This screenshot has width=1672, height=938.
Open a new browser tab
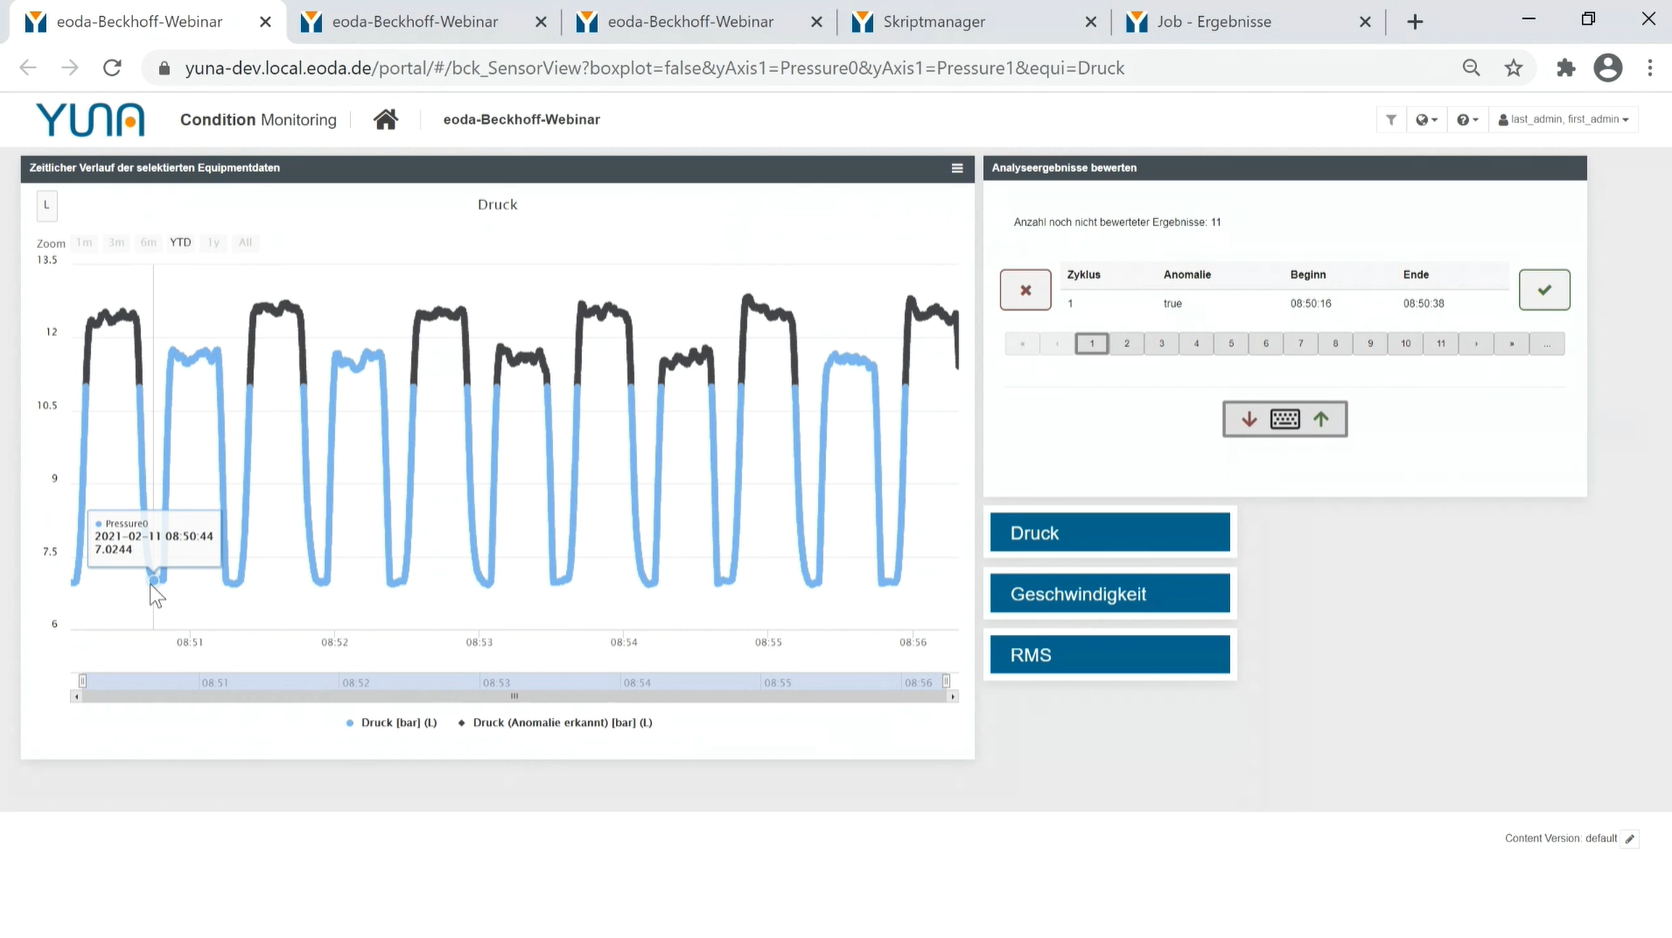pos(1415,22)
